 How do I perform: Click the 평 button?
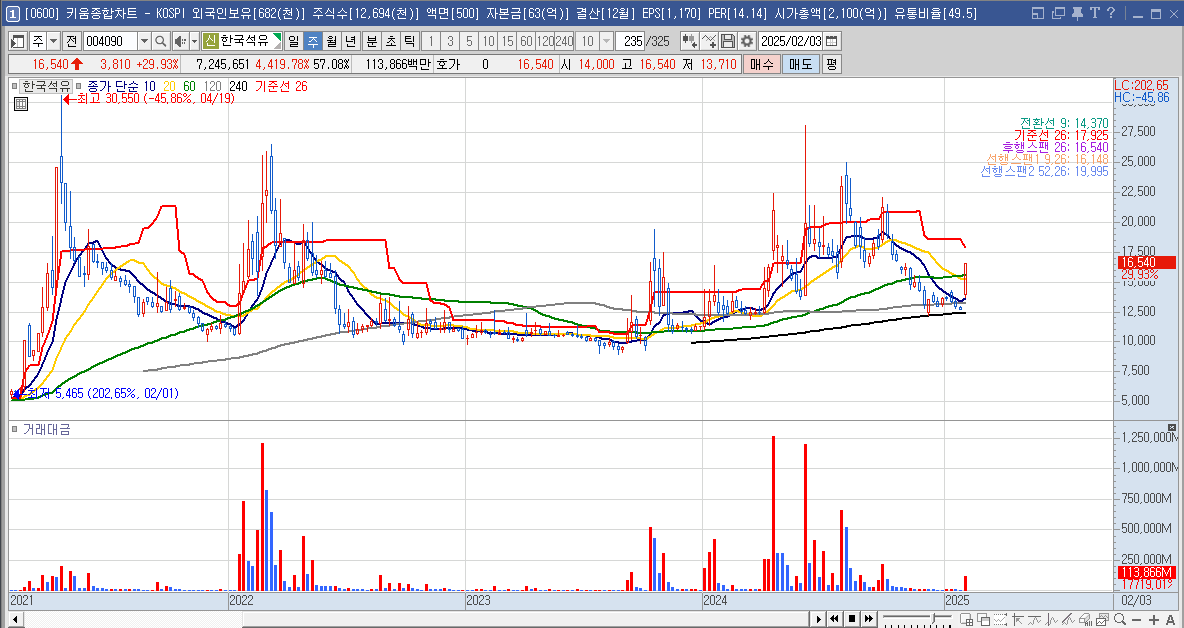point(831,64)
